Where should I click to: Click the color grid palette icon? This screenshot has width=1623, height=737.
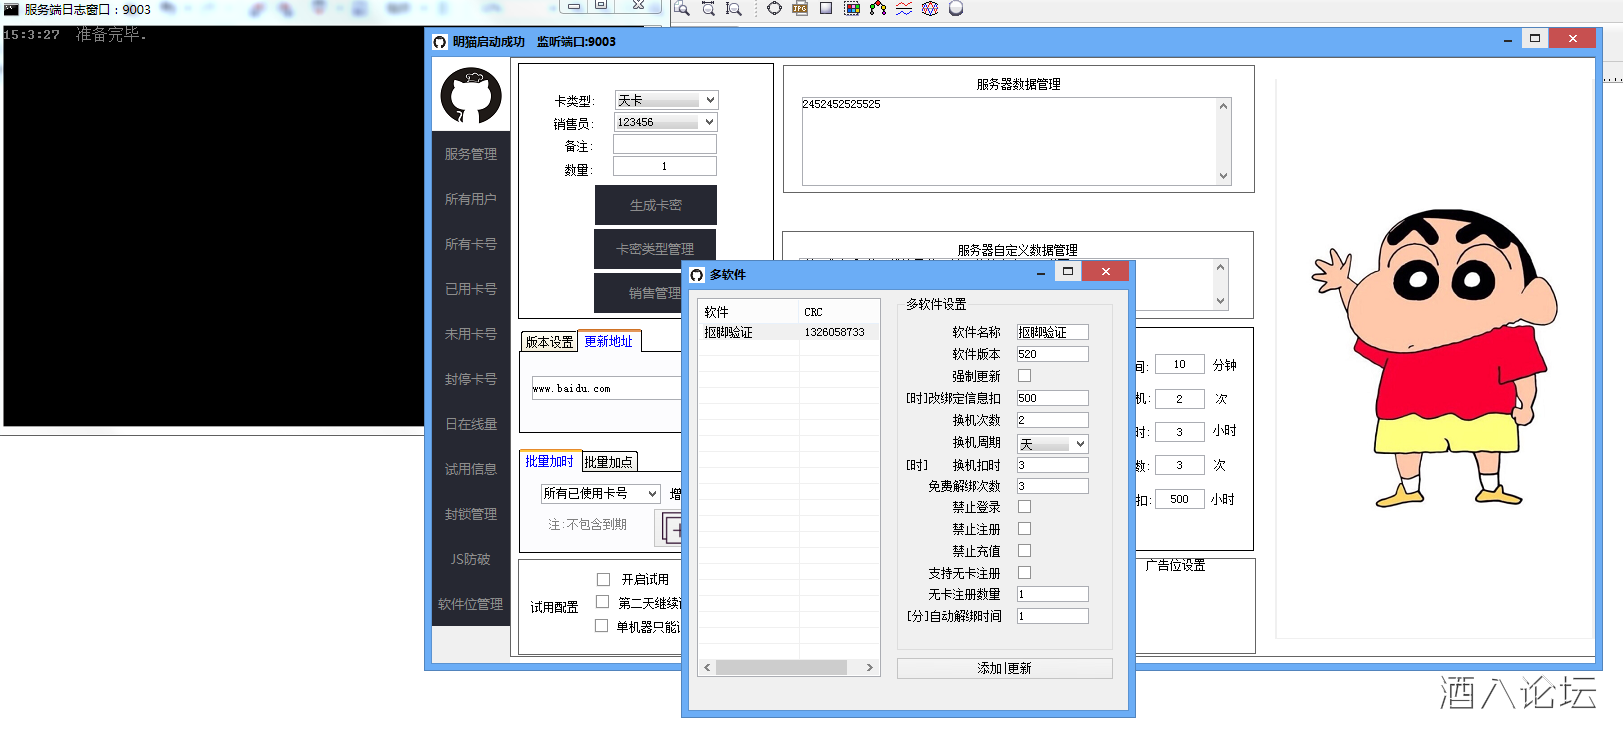(x=852, y=8)
